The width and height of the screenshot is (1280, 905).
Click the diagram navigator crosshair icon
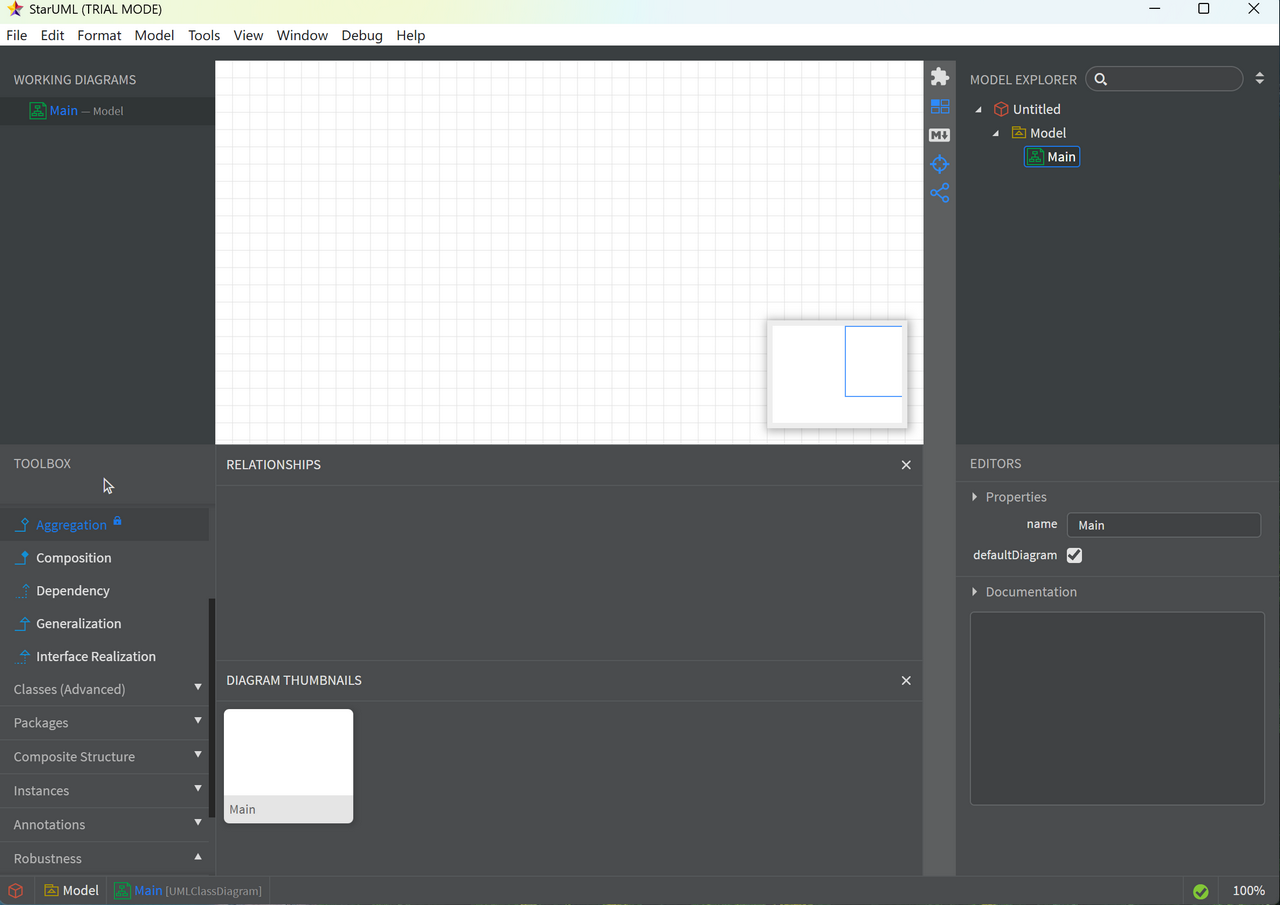(x=939, y=164)
